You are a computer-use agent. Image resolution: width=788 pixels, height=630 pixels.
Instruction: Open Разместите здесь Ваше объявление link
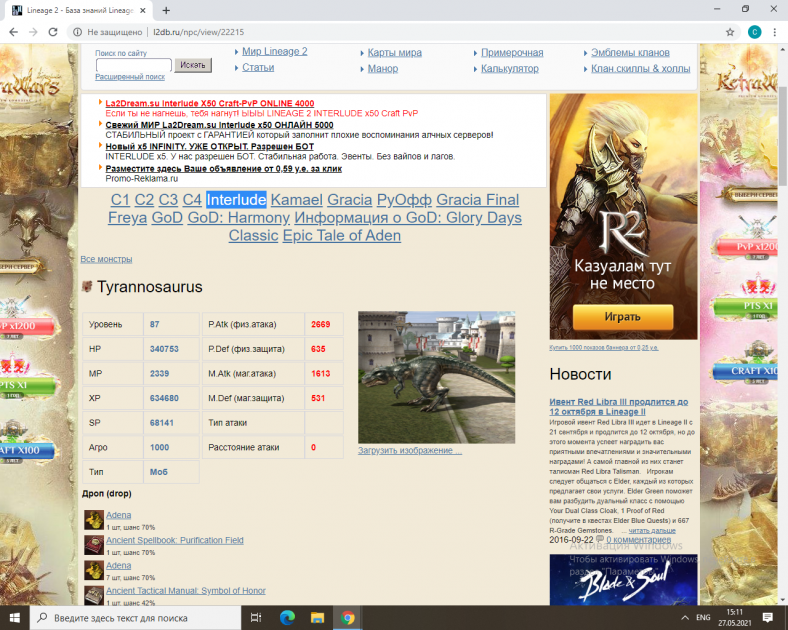point(223,169)
